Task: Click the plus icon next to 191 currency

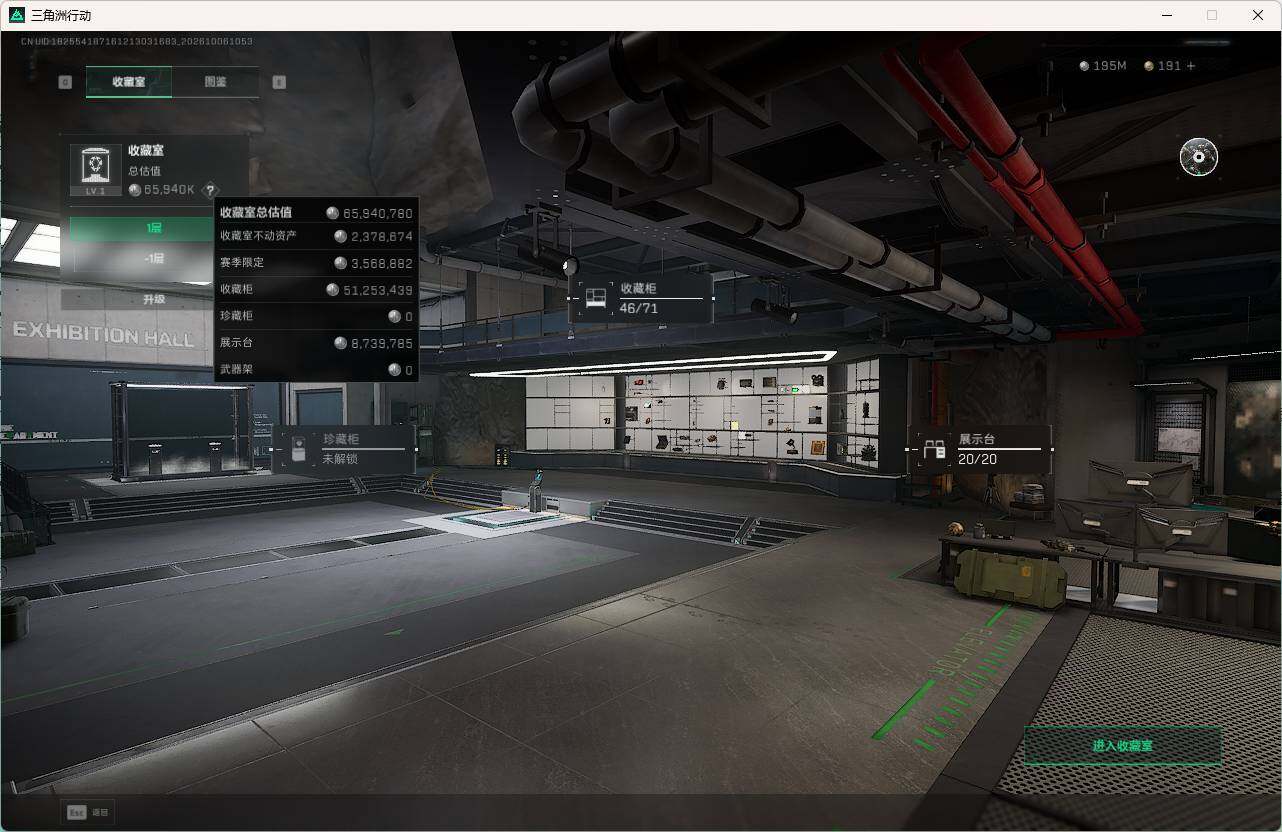Action: [x=1190, y=66]
